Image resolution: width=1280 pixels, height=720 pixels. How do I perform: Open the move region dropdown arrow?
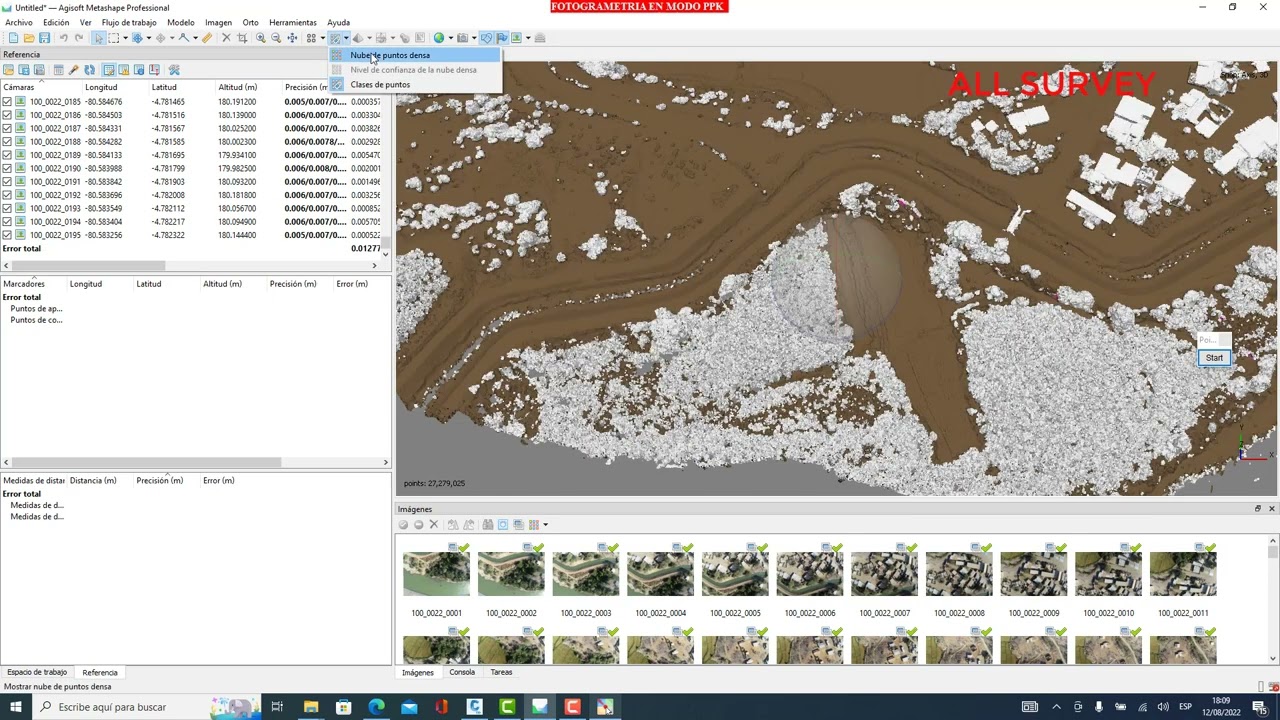click(x=149, y=38)
